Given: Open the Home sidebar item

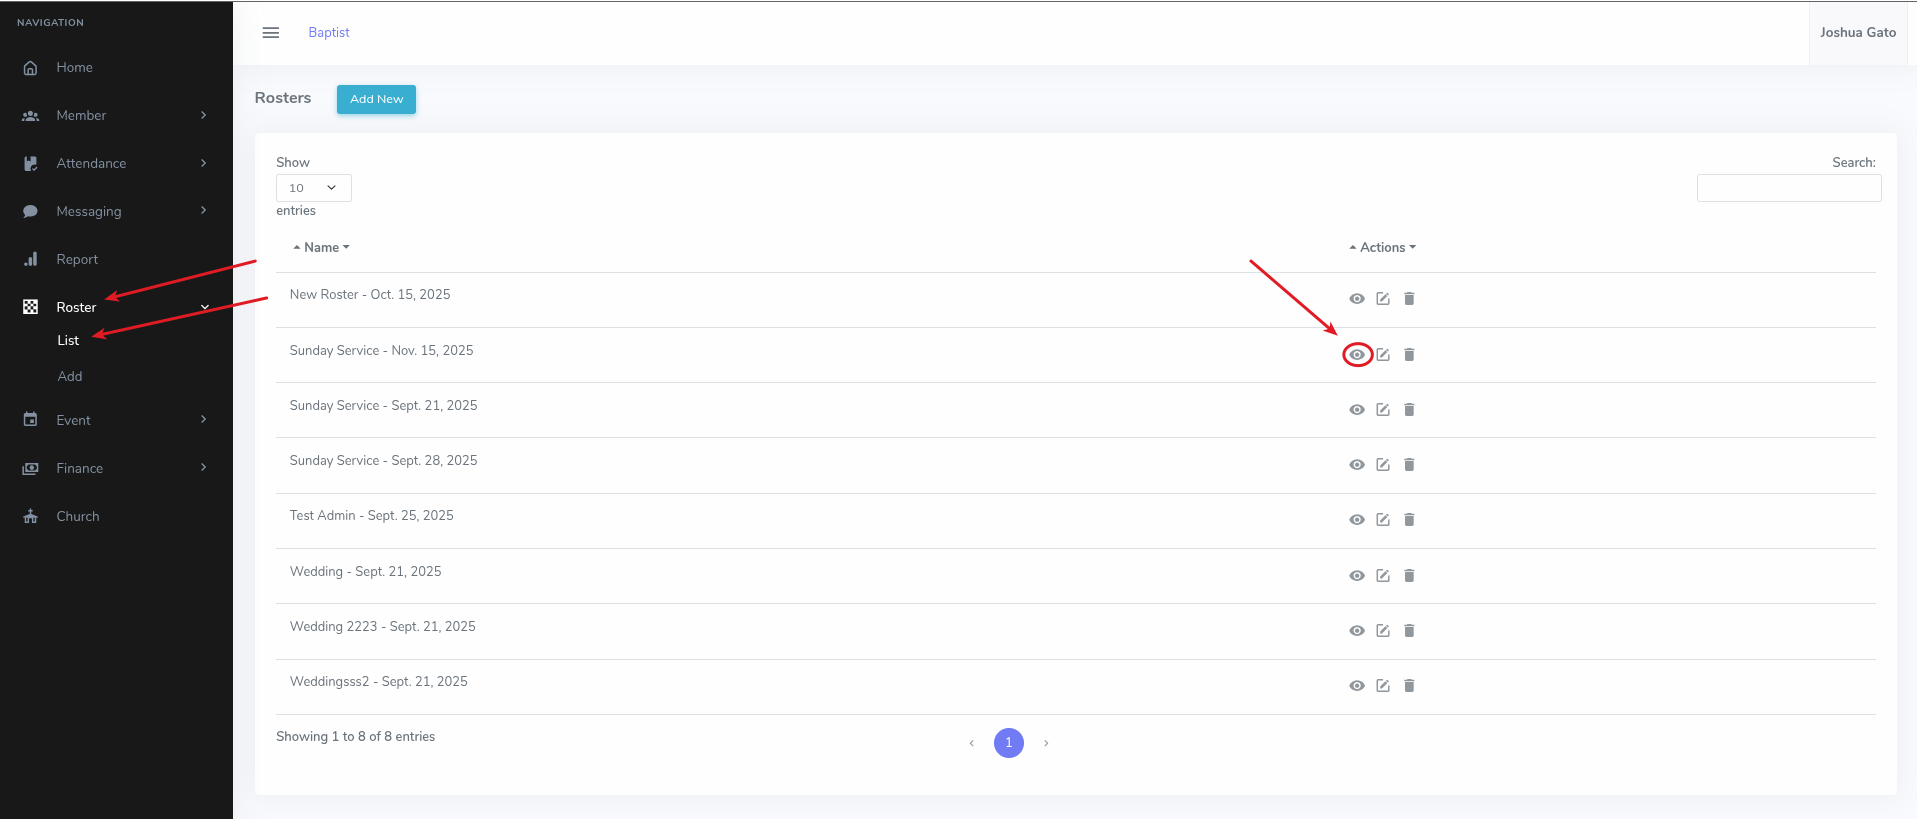Looking at the screenshot, I should pyautogui.click(x=74, y=68).
